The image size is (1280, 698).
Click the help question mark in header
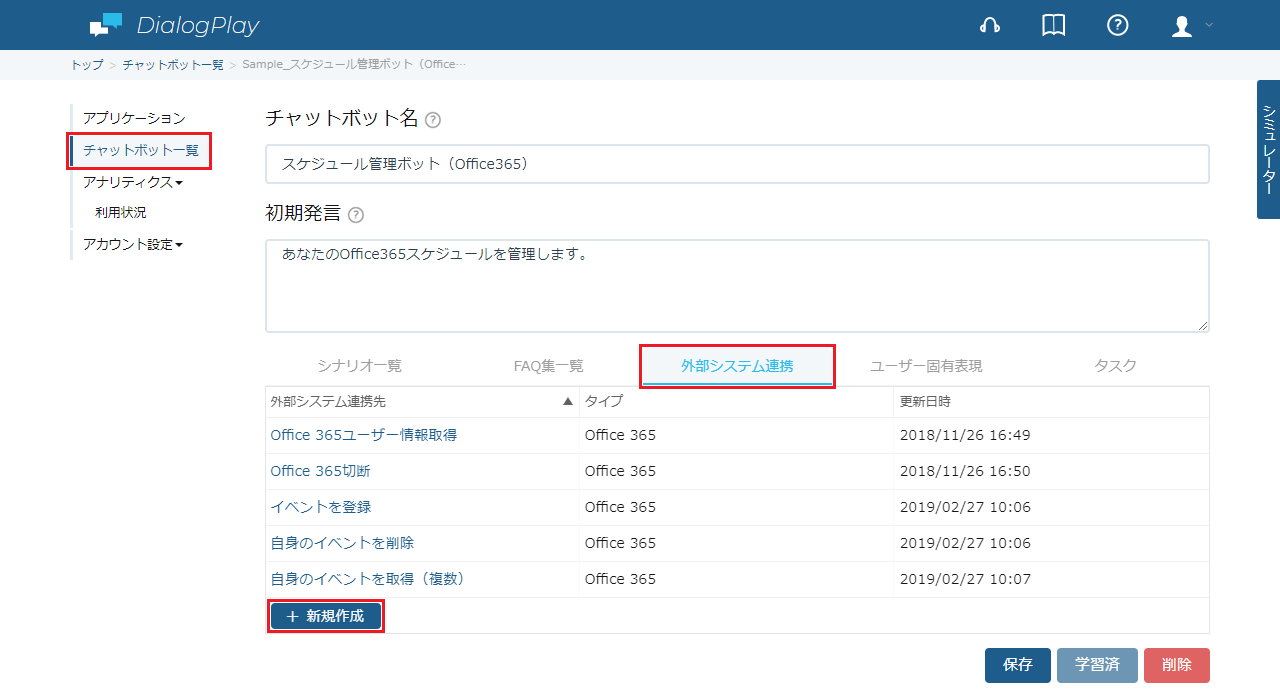click(1118, 26)
